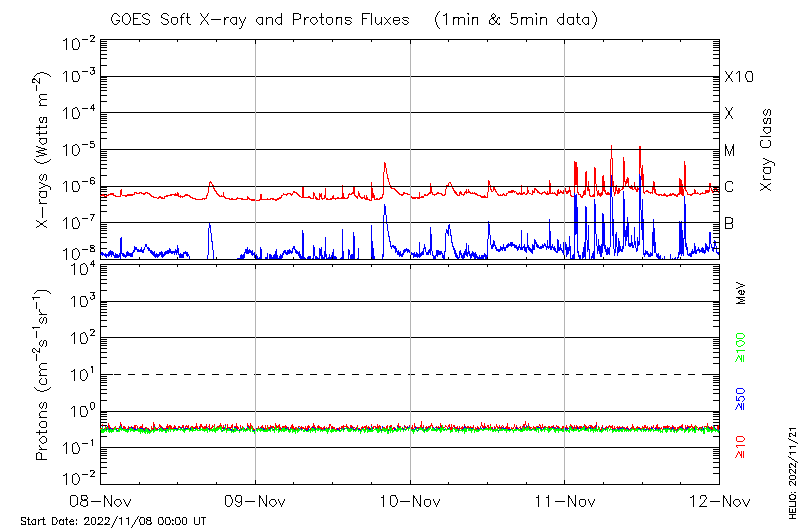The image size is (800, 530).
Task: Click the blue ≥50 MeV legend label
Action: tap(741, 400)
